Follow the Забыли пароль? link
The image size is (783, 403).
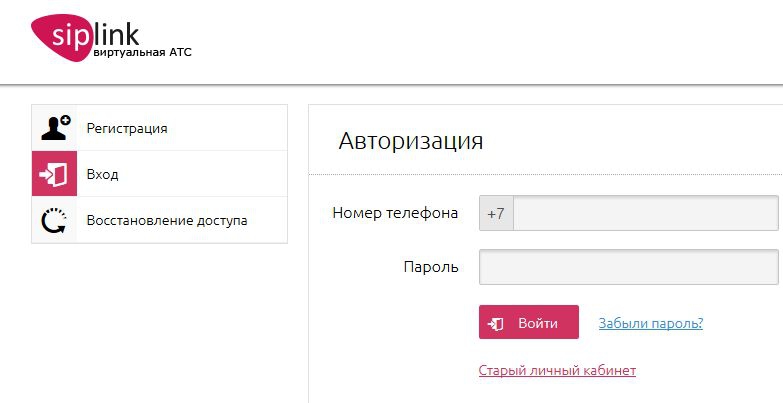pyautogui.click(x=650, y=323)
